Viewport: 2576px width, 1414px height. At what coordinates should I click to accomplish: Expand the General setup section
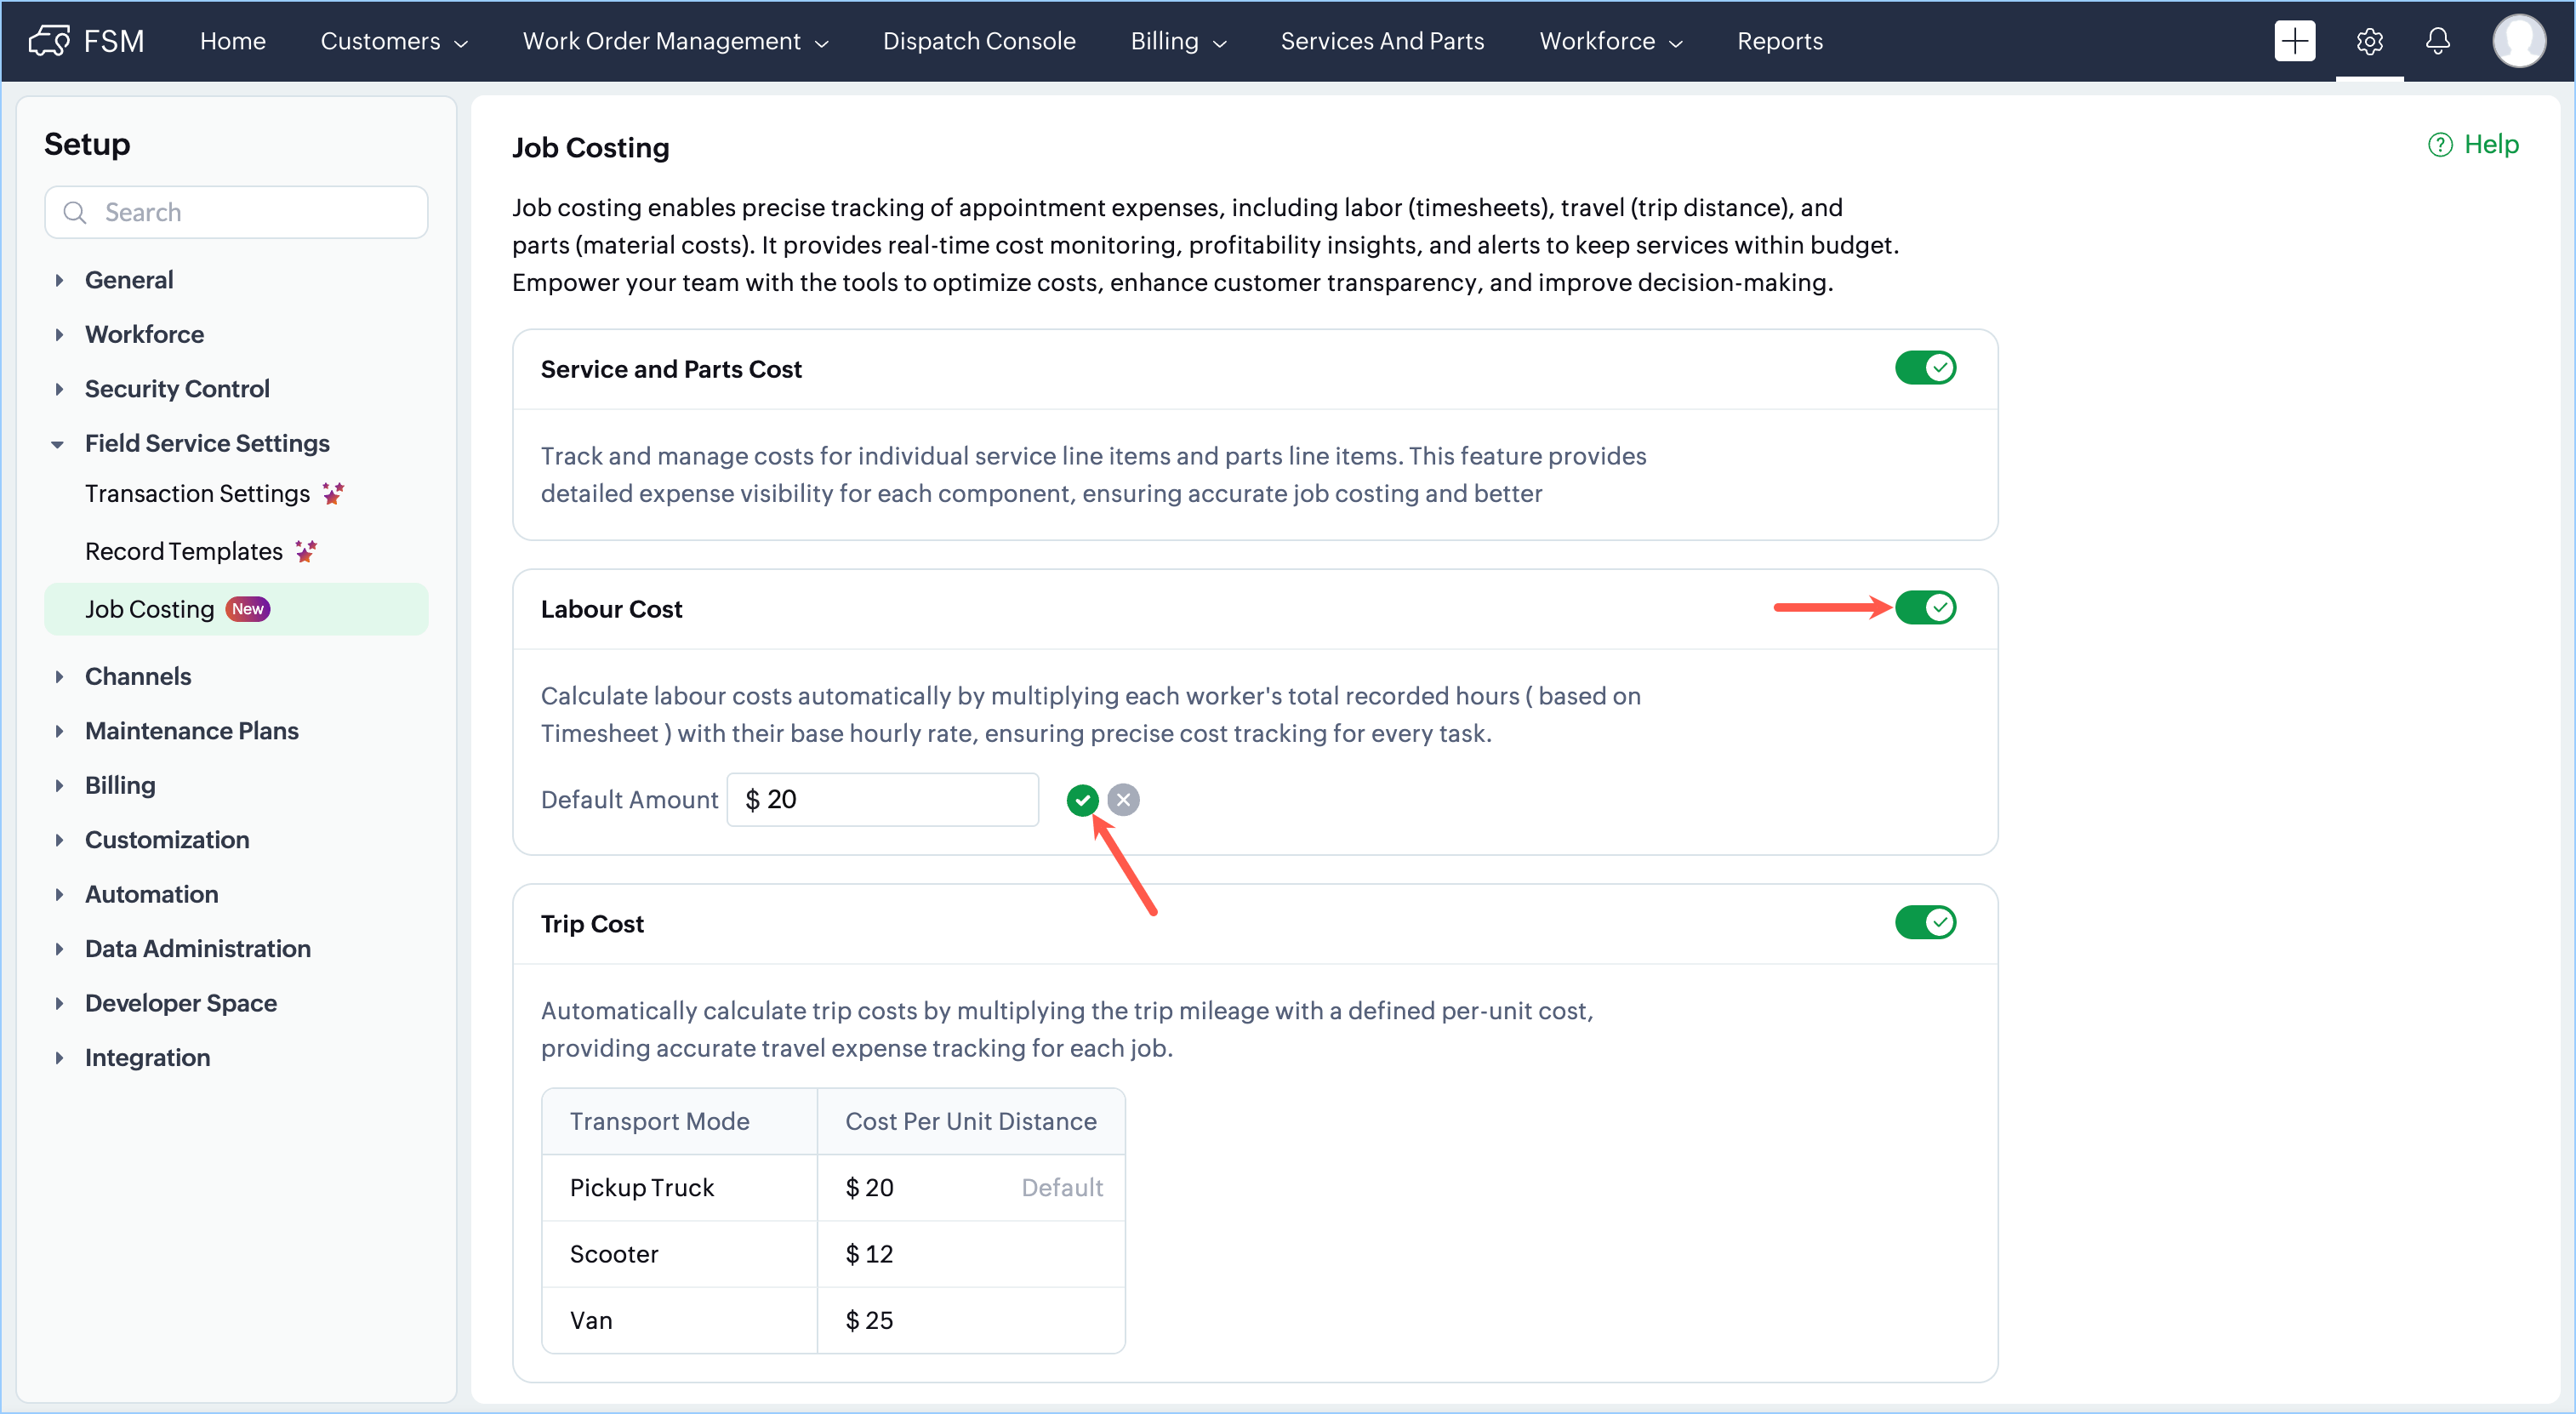[129, 280]
